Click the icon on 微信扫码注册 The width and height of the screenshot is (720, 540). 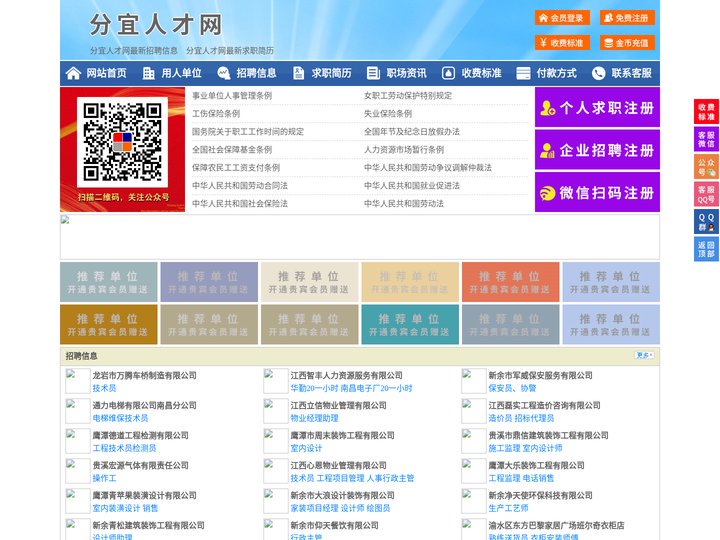pyautogui.click(x=547, y=193)
